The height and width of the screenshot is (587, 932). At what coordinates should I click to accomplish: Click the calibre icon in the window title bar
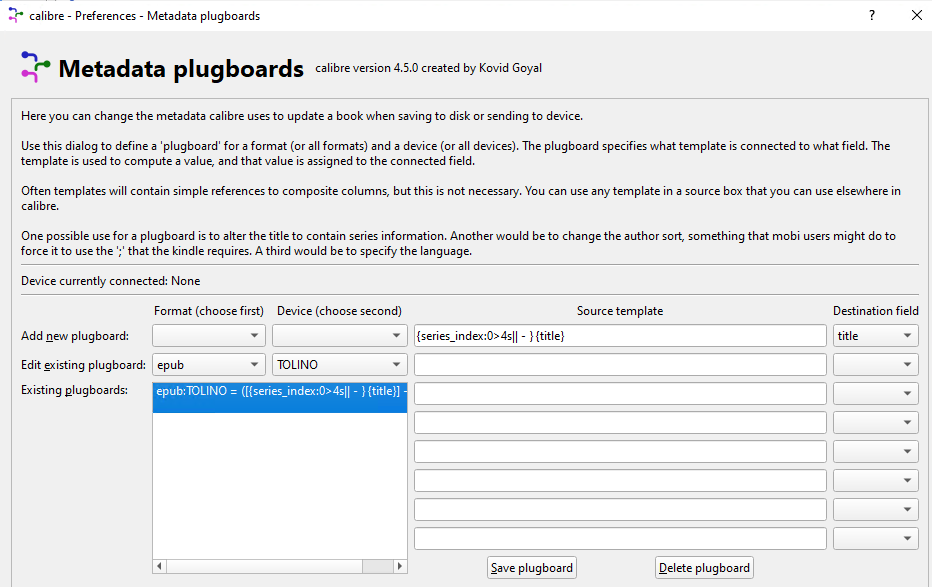click(x=15, y=15)
